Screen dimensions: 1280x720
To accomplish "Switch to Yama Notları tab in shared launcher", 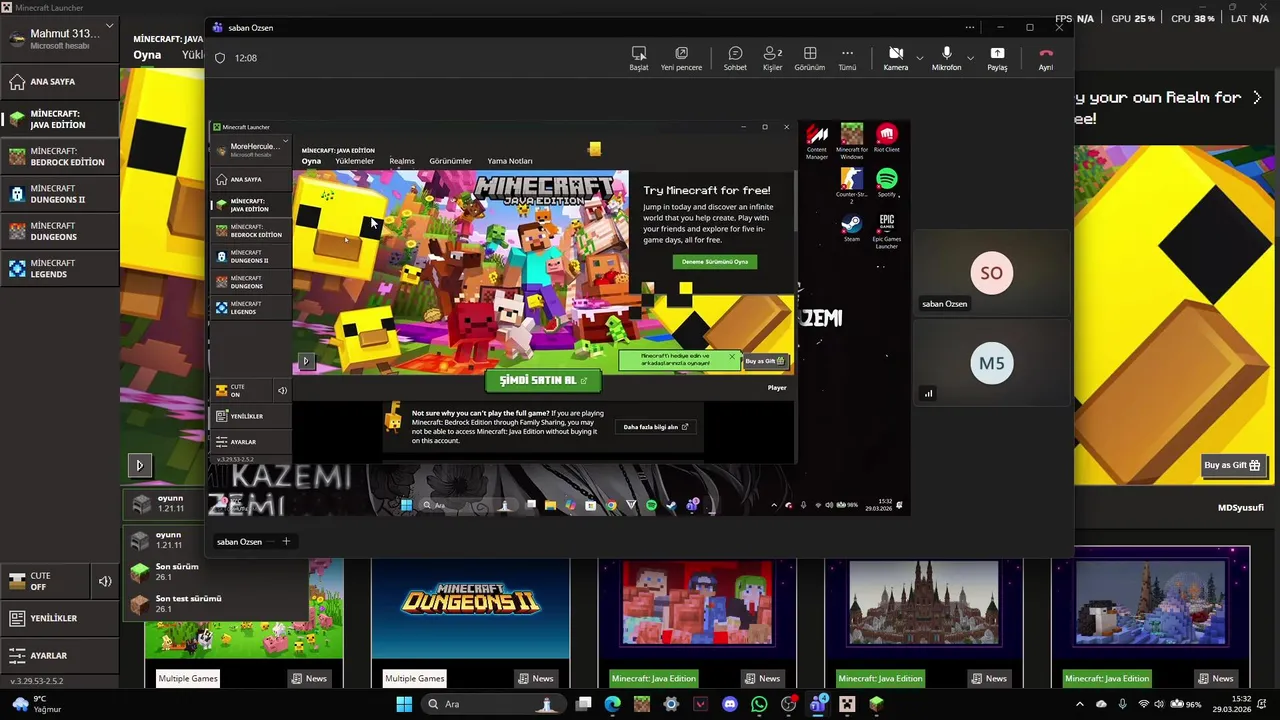I will [509, 161].
